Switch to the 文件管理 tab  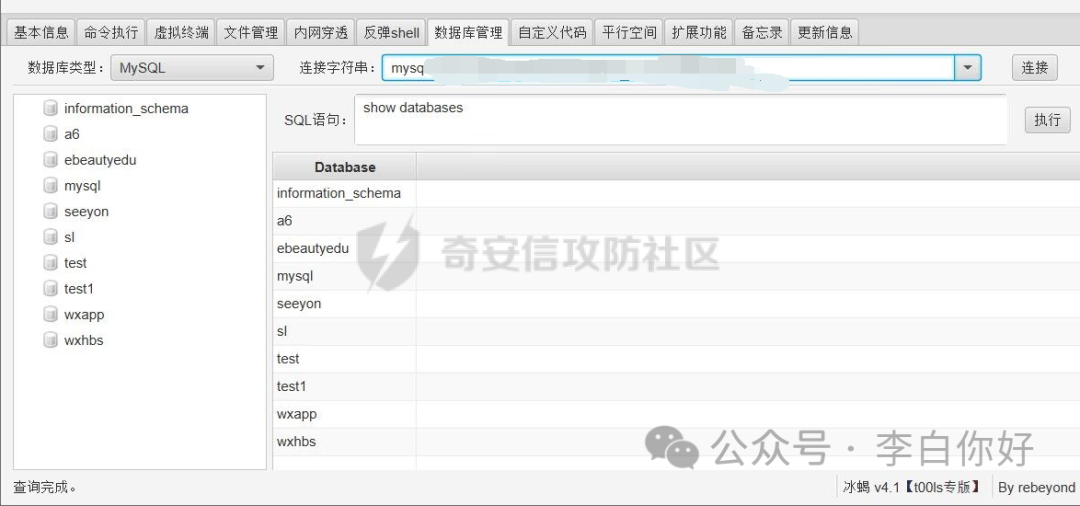tap(251, 32)
